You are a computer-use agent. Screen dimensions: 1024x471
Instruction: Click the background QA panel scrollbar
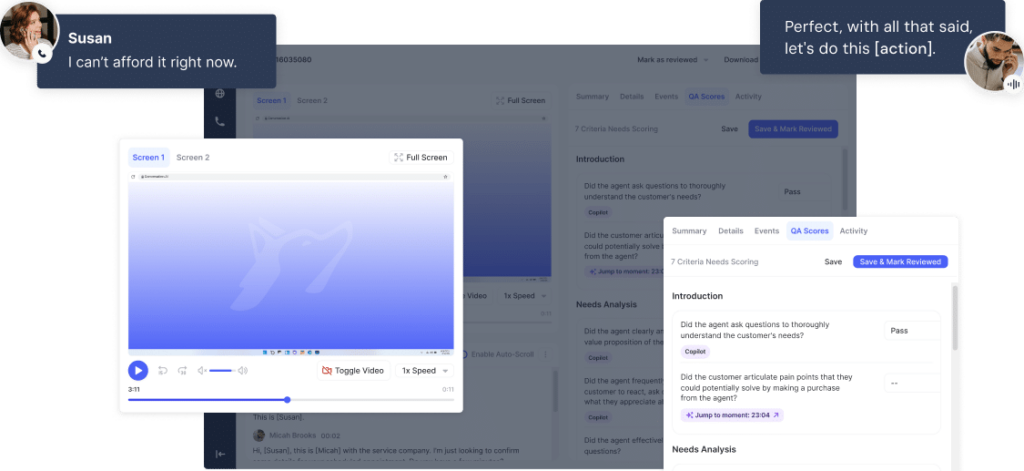pyautogui.click(x=844, y=180)
